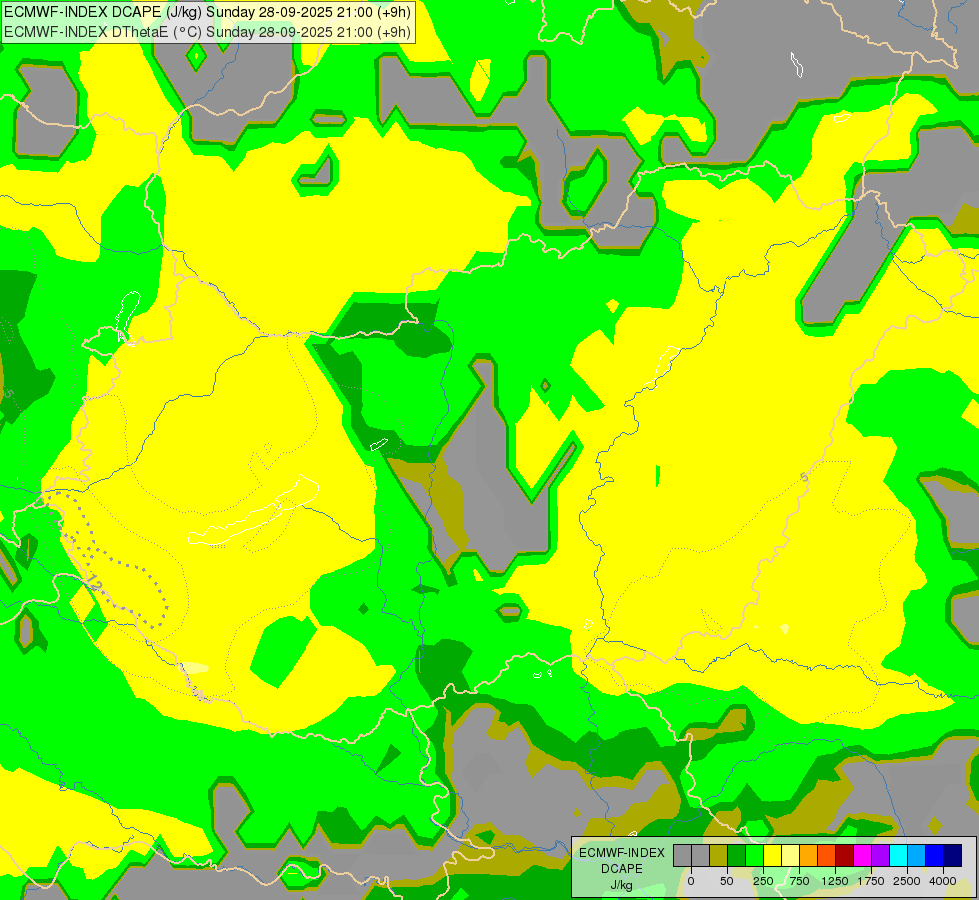This screenshot has width=979, height=900.
Task: Click the '1750' tick label on the legend
Action: pyautogui.click(x=871, y=881)
